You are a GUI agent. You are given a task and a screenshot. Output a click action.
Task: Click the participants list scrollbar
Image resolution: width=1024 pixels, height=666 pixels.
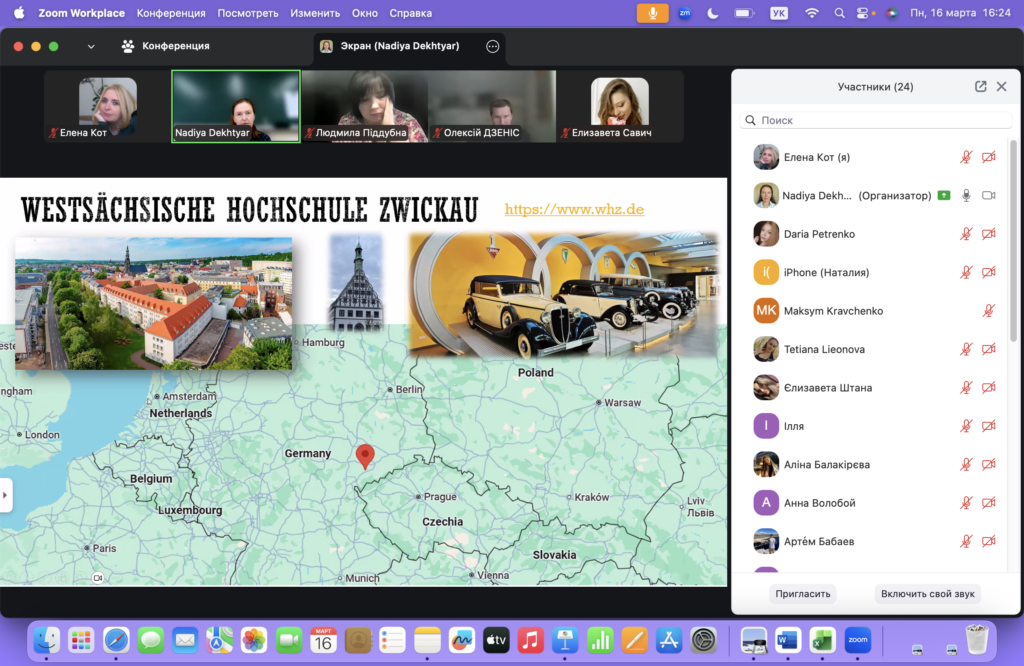pos(1014,240)
